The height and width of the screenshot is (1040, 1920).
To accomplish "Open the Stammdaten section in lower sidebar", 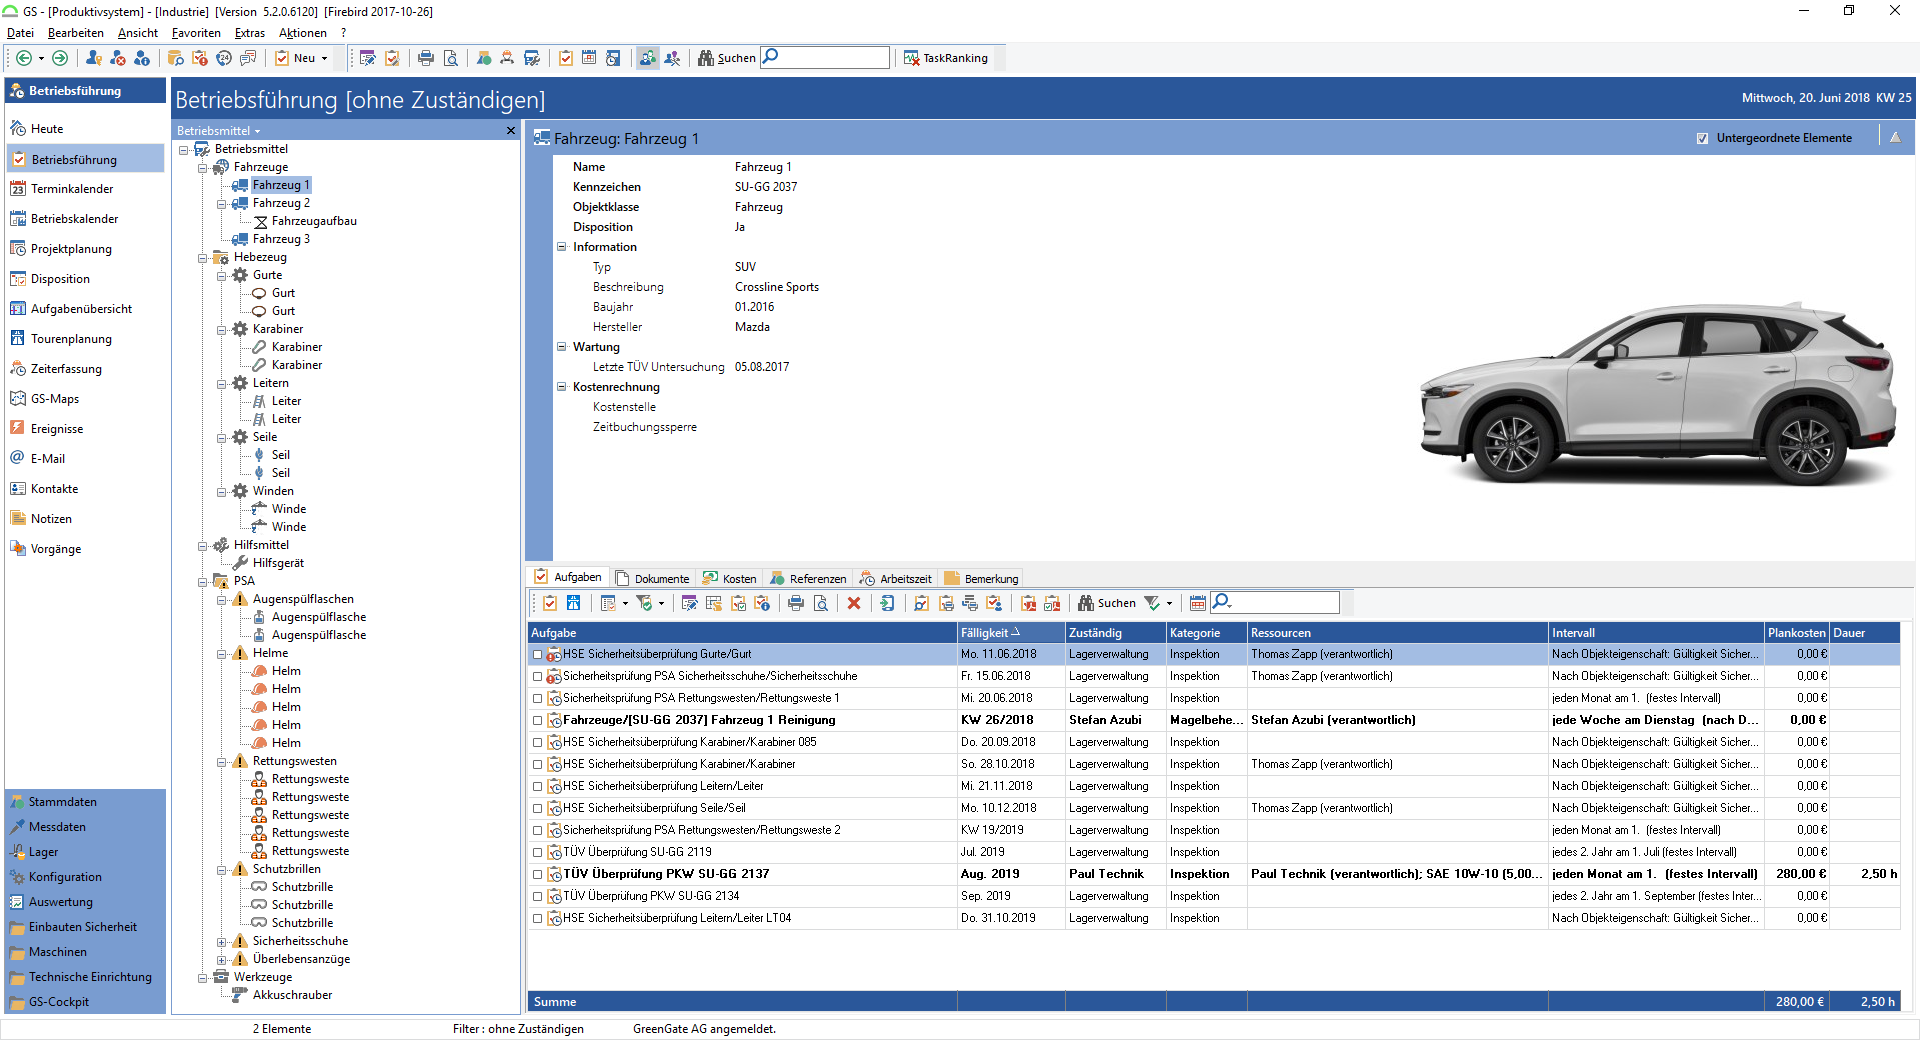I will coord(62,802).
